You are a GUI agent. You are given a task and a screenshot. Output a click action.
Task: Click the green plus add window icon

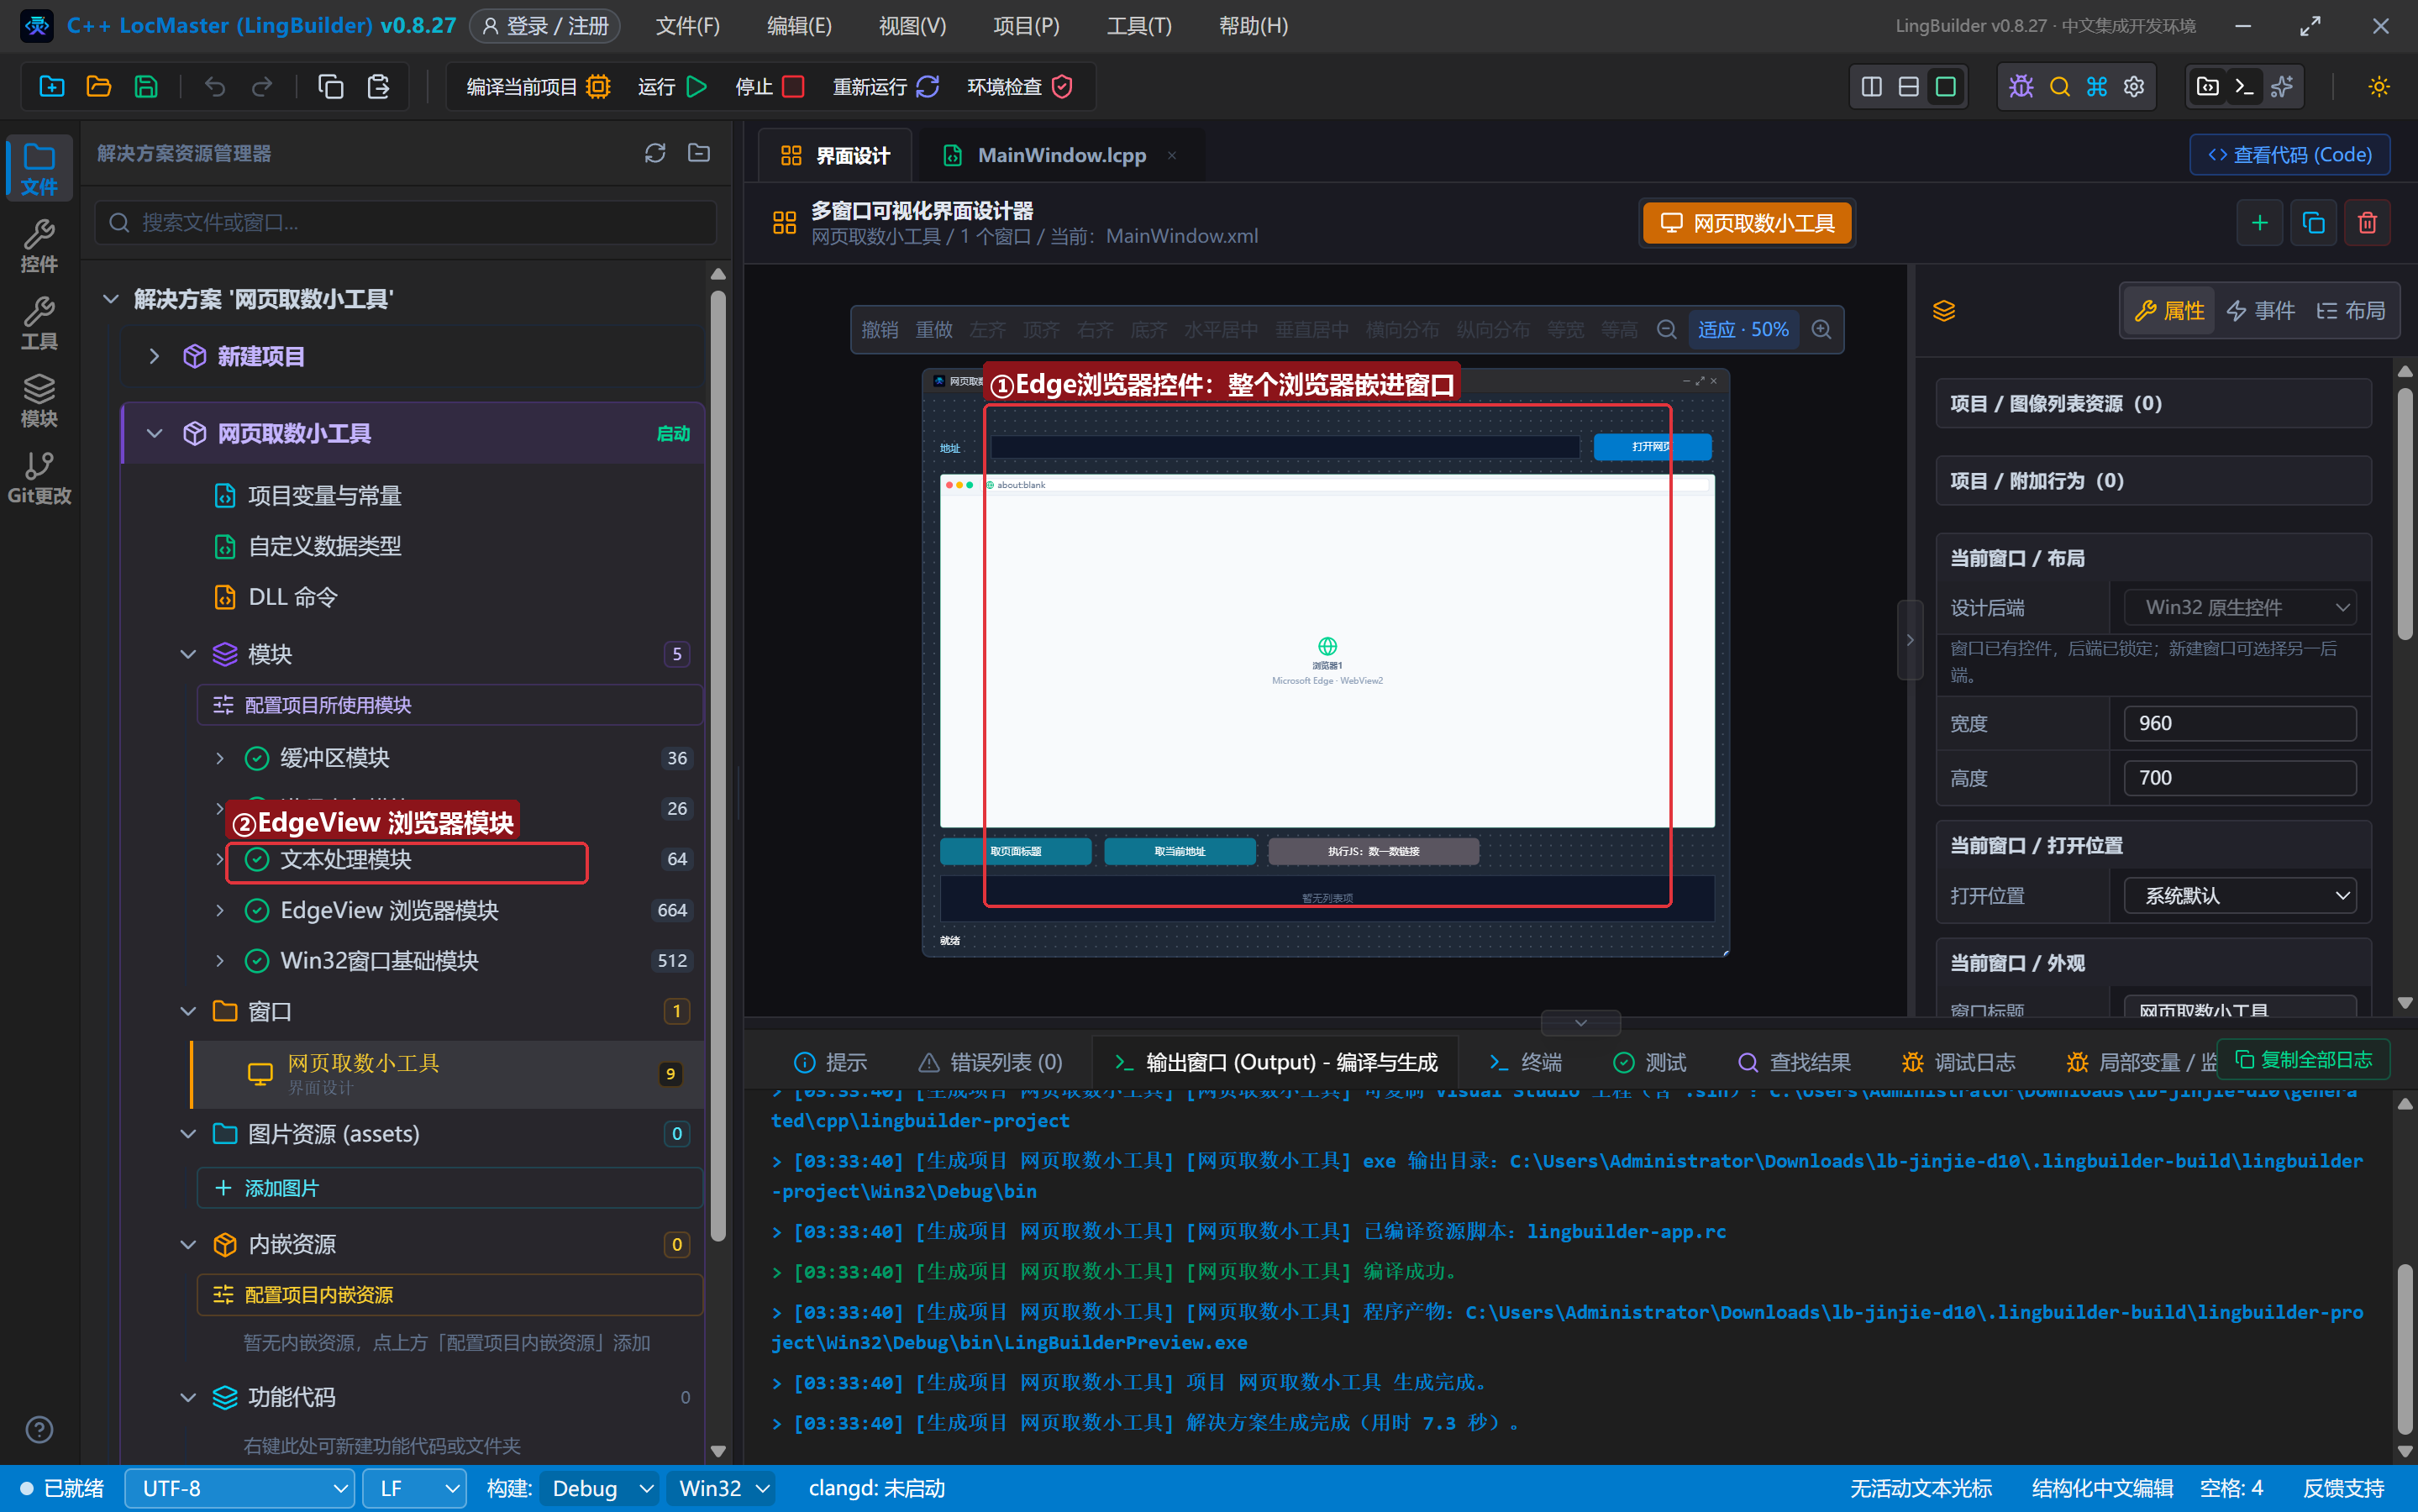2259,222
